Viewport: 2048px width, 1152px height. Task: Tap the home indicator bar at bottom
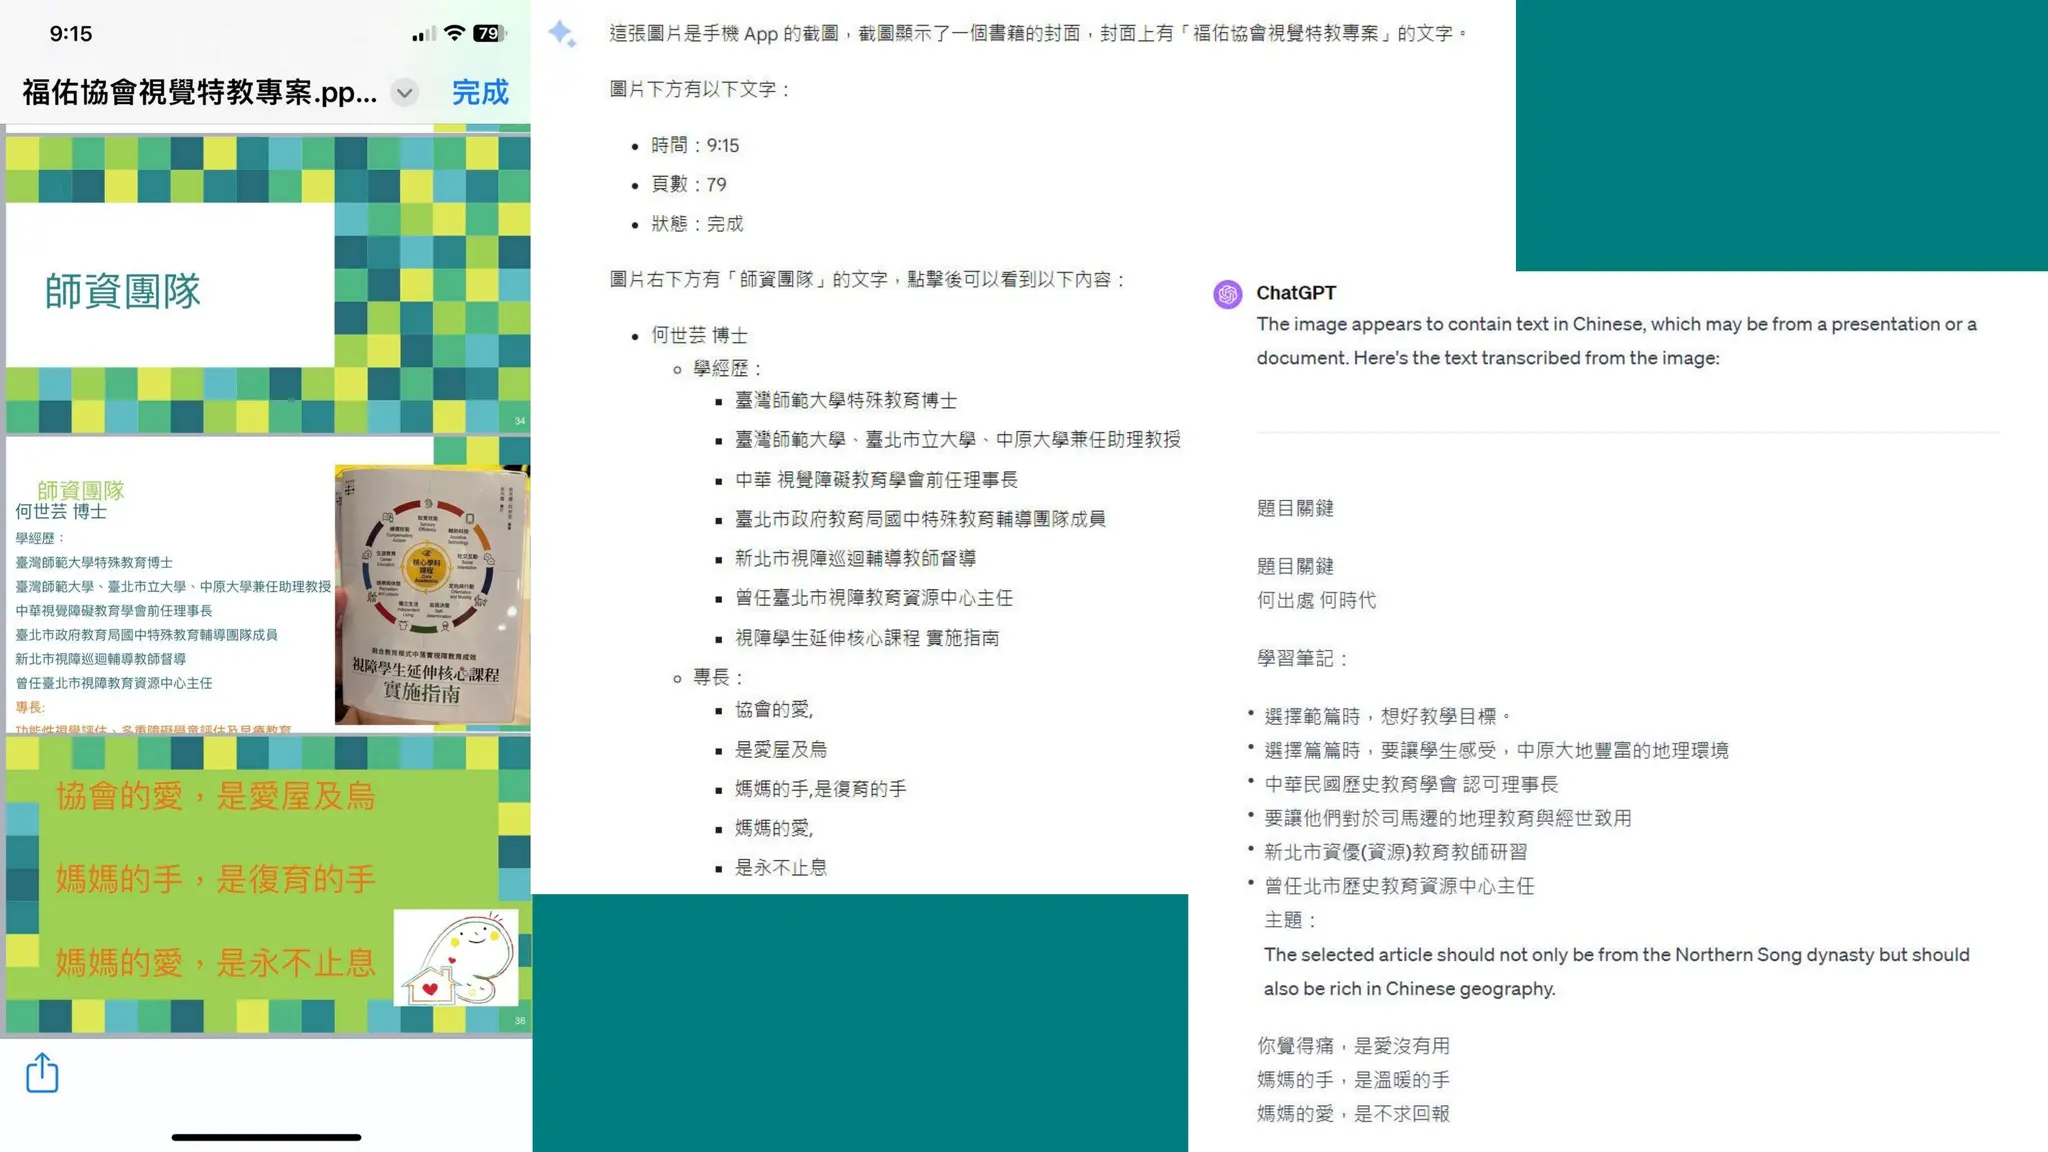click(x=266, y=1137)
